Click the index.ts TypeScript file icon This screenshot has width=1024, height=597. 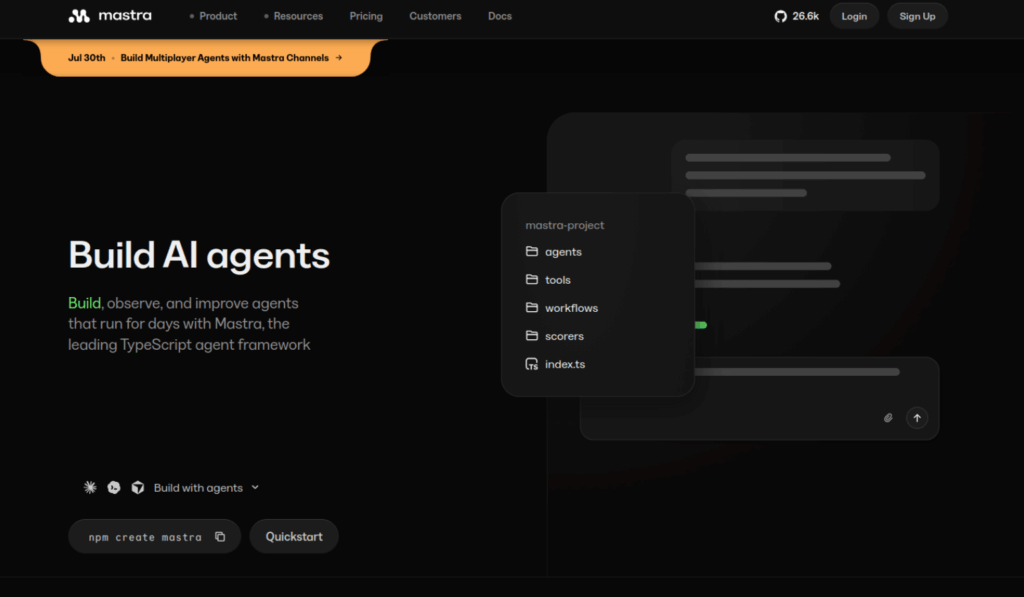[x=532, y=364]
